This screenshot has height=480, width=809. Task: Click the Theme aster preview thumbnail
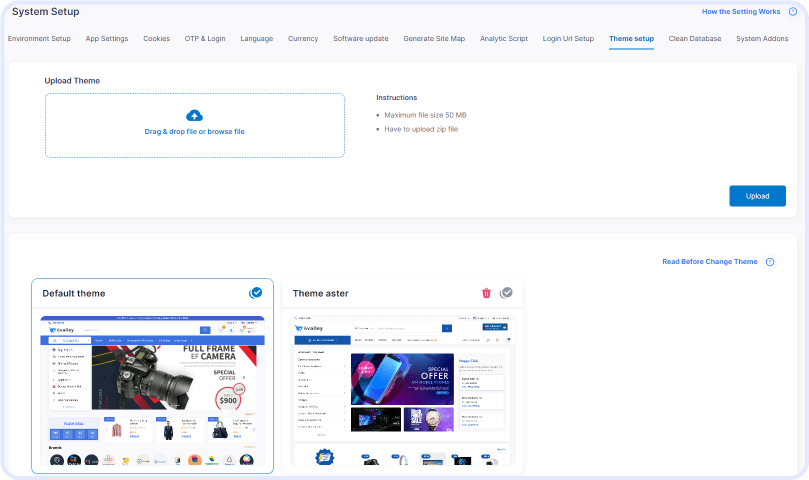coord(402,390)
